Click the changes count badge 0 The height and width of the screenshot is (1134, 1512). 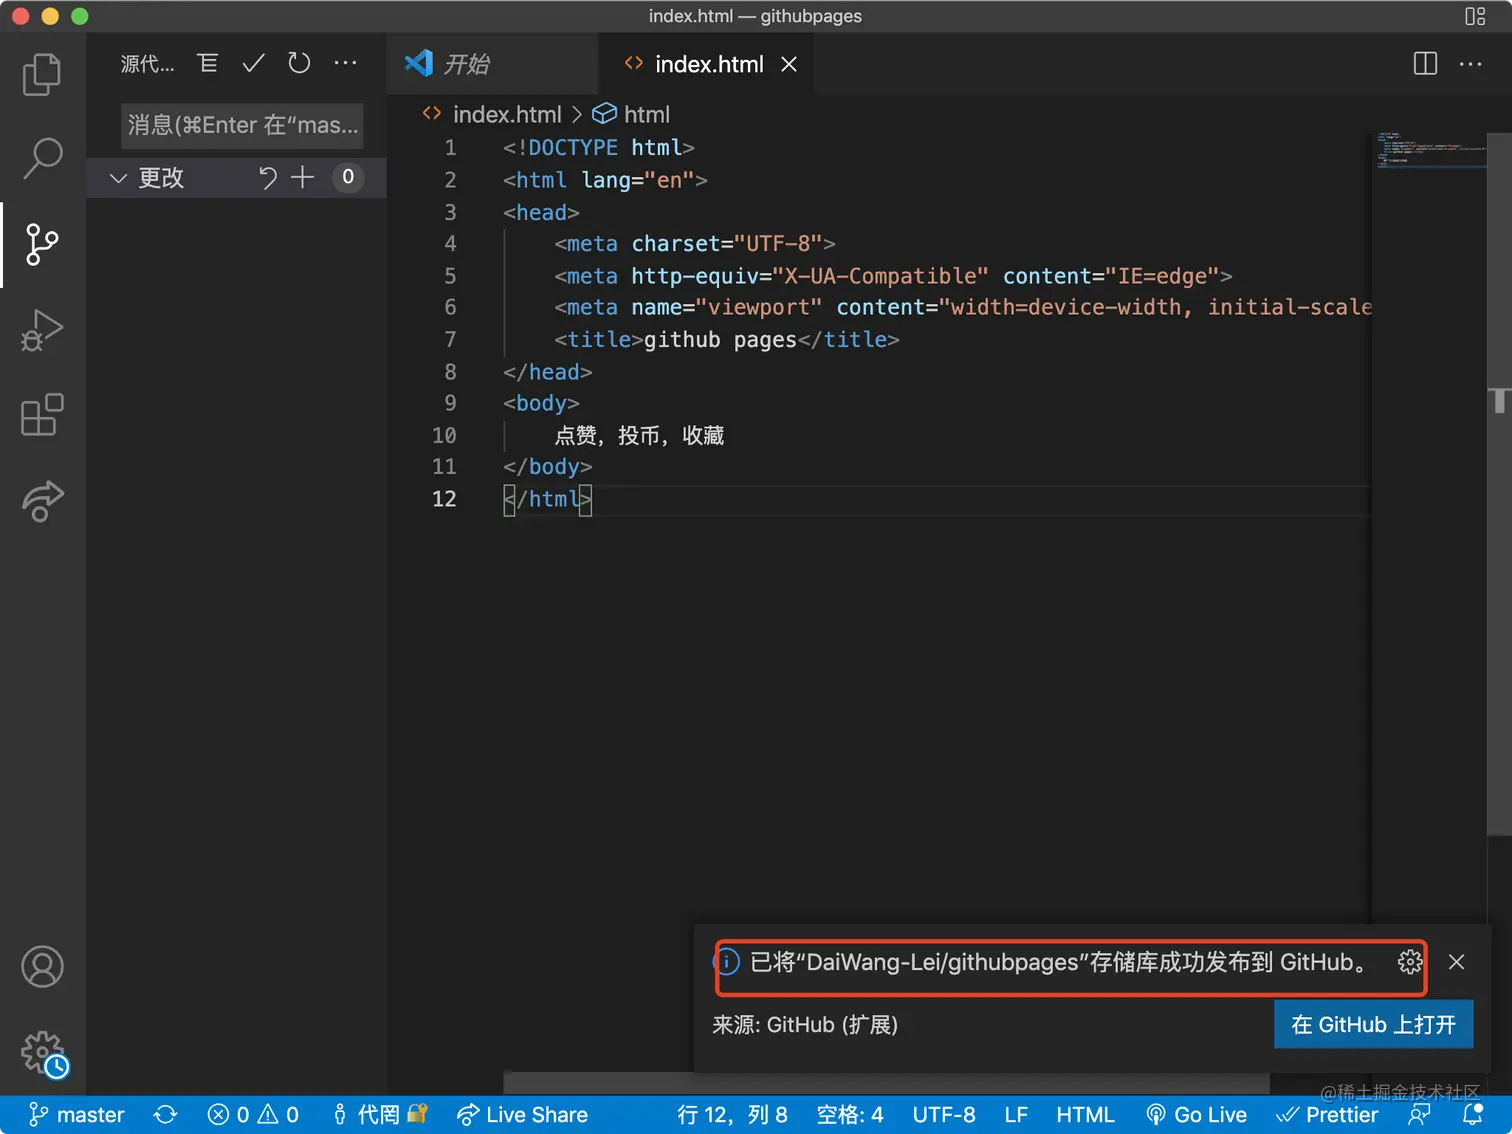pyautogui.click(x=348, y=178)
